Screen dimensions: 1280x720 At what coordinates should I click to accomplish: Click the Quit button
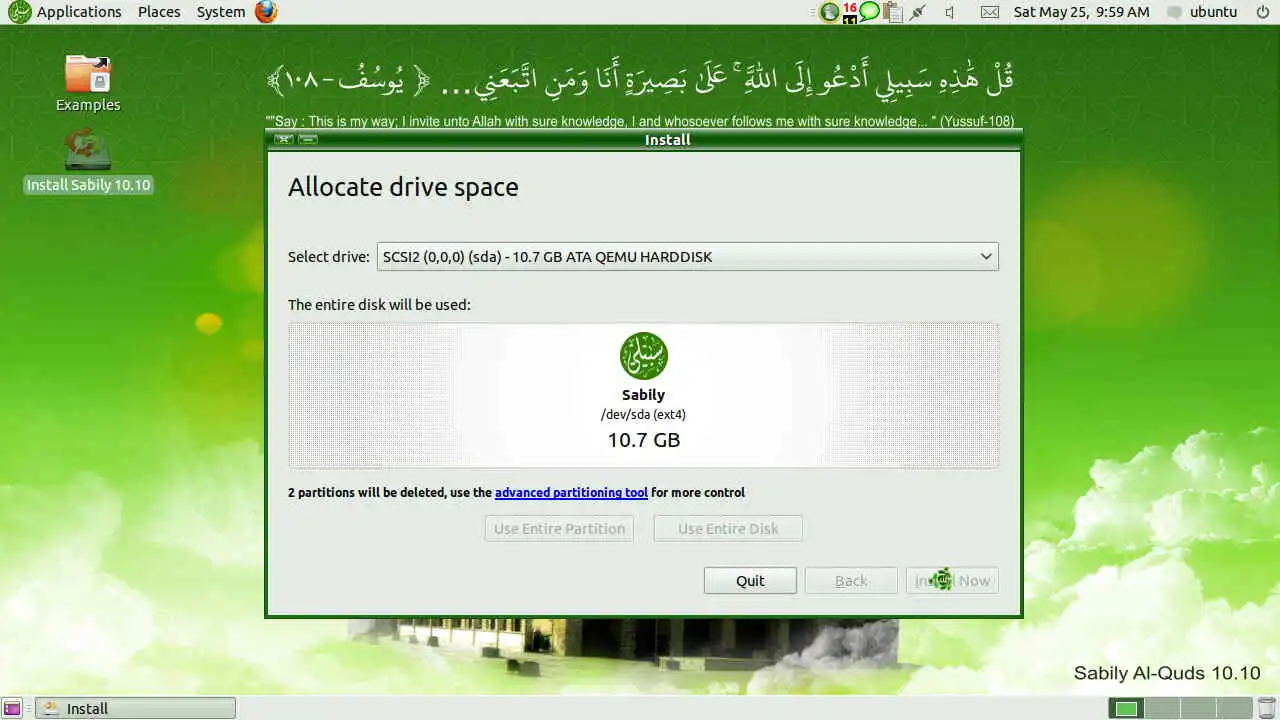[x=750, y=580]
